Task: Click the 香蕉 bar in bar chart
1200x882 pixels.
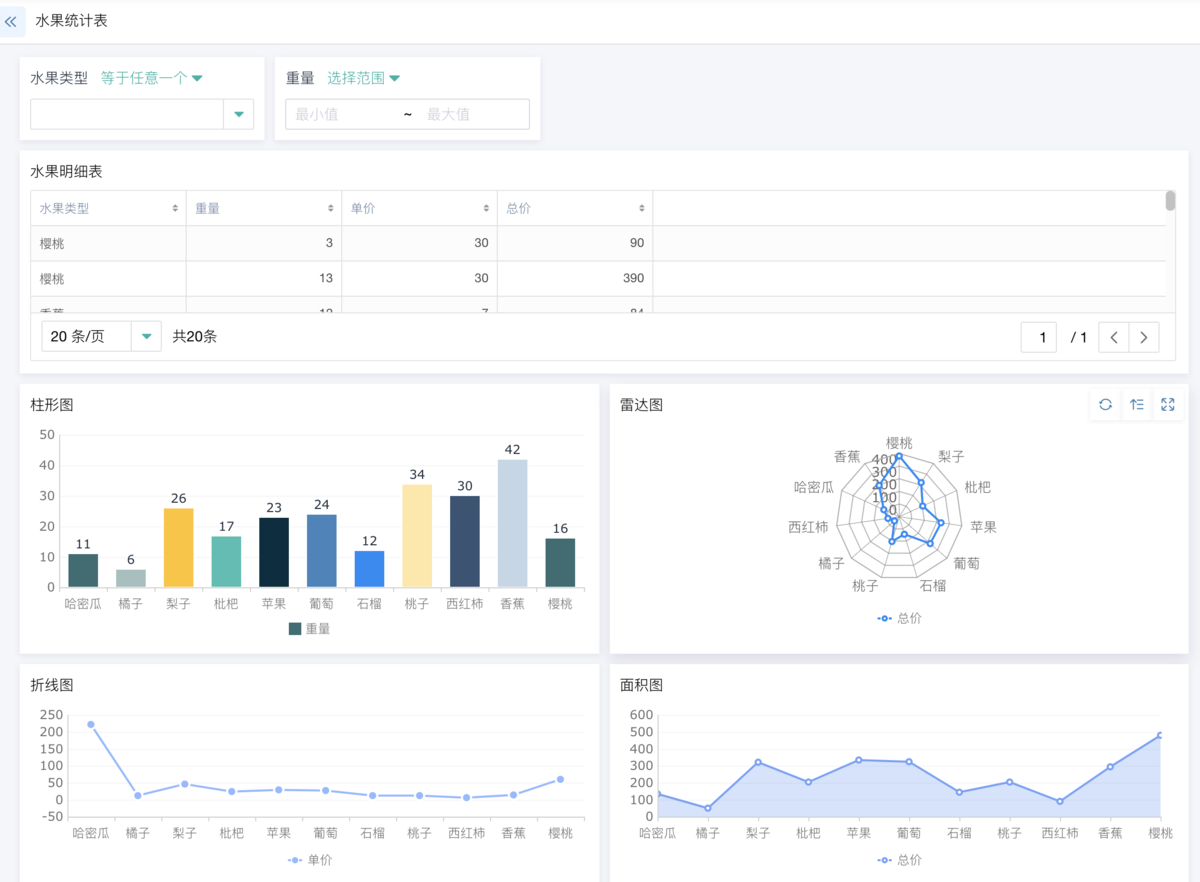Action: click(x=512, y=523)
